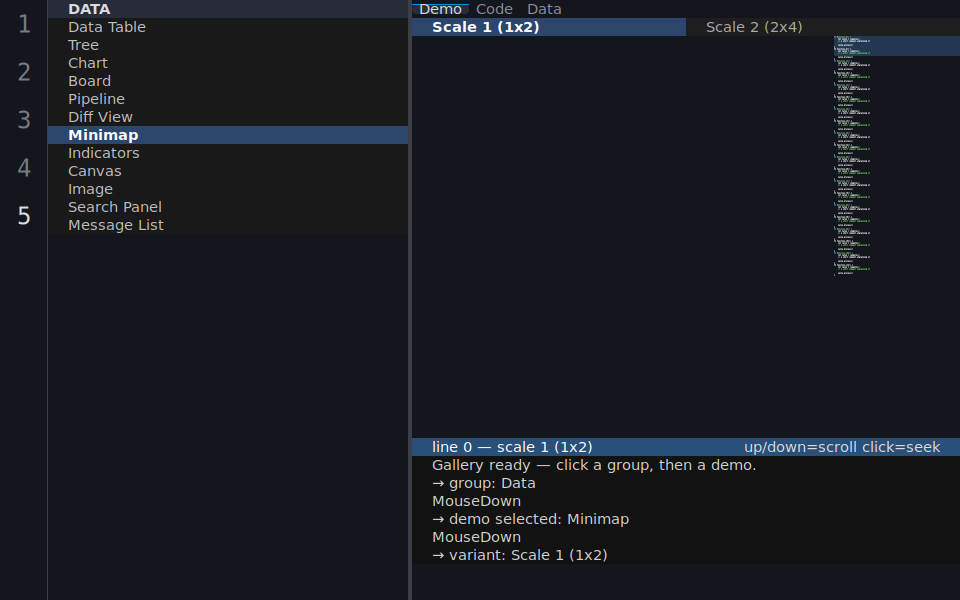Click the DATA group header
Screen dimensions: 960x600
[x=228, y=9]
